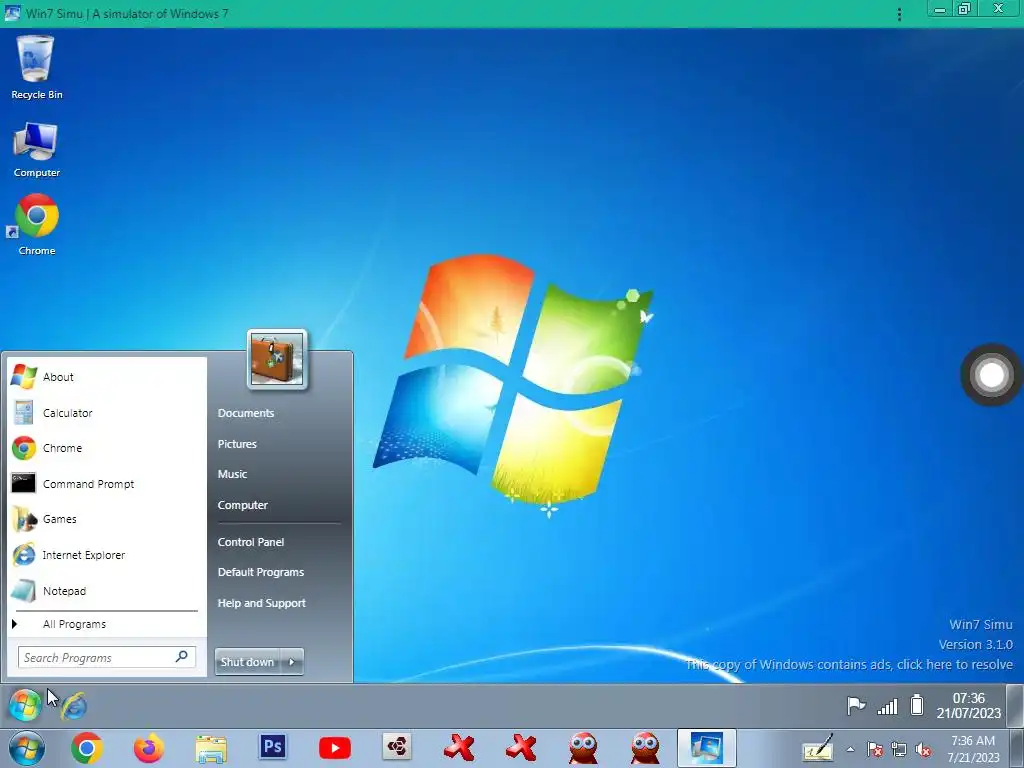Viewport: 1024px width, 768px height.
Task: Open Photoshop on the host taskbar
Action: click(x=273, y=746)
